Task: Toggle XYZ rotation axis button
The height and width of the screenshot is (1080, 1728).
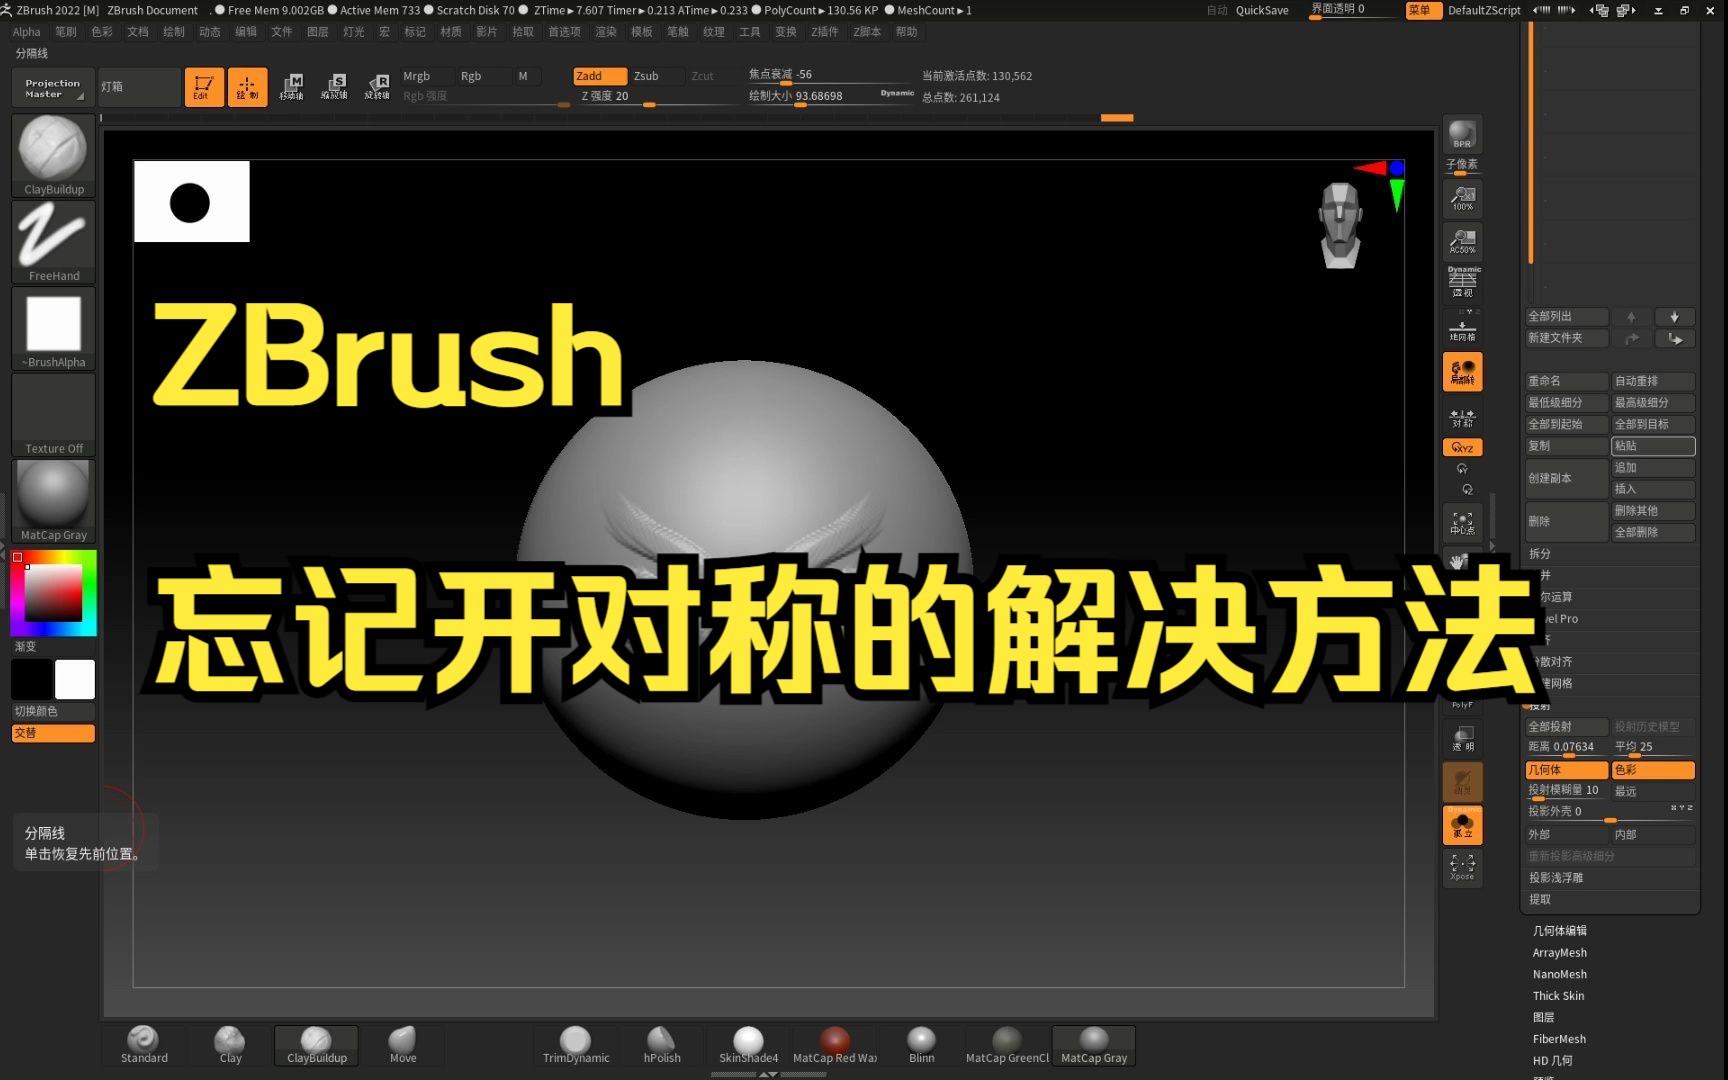Action: coord(1462,447)
